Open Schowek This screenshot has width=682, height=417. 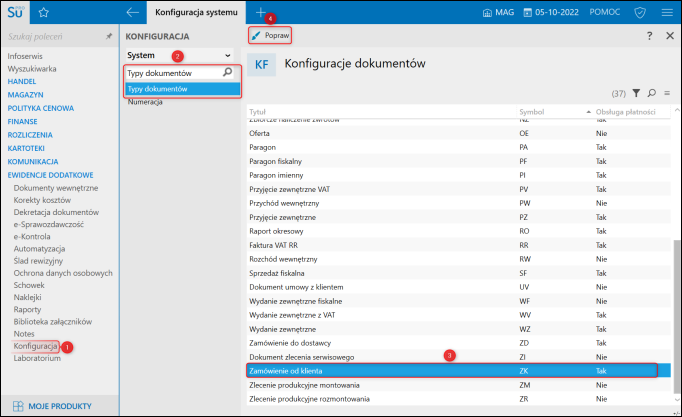[x=29, y=285]
